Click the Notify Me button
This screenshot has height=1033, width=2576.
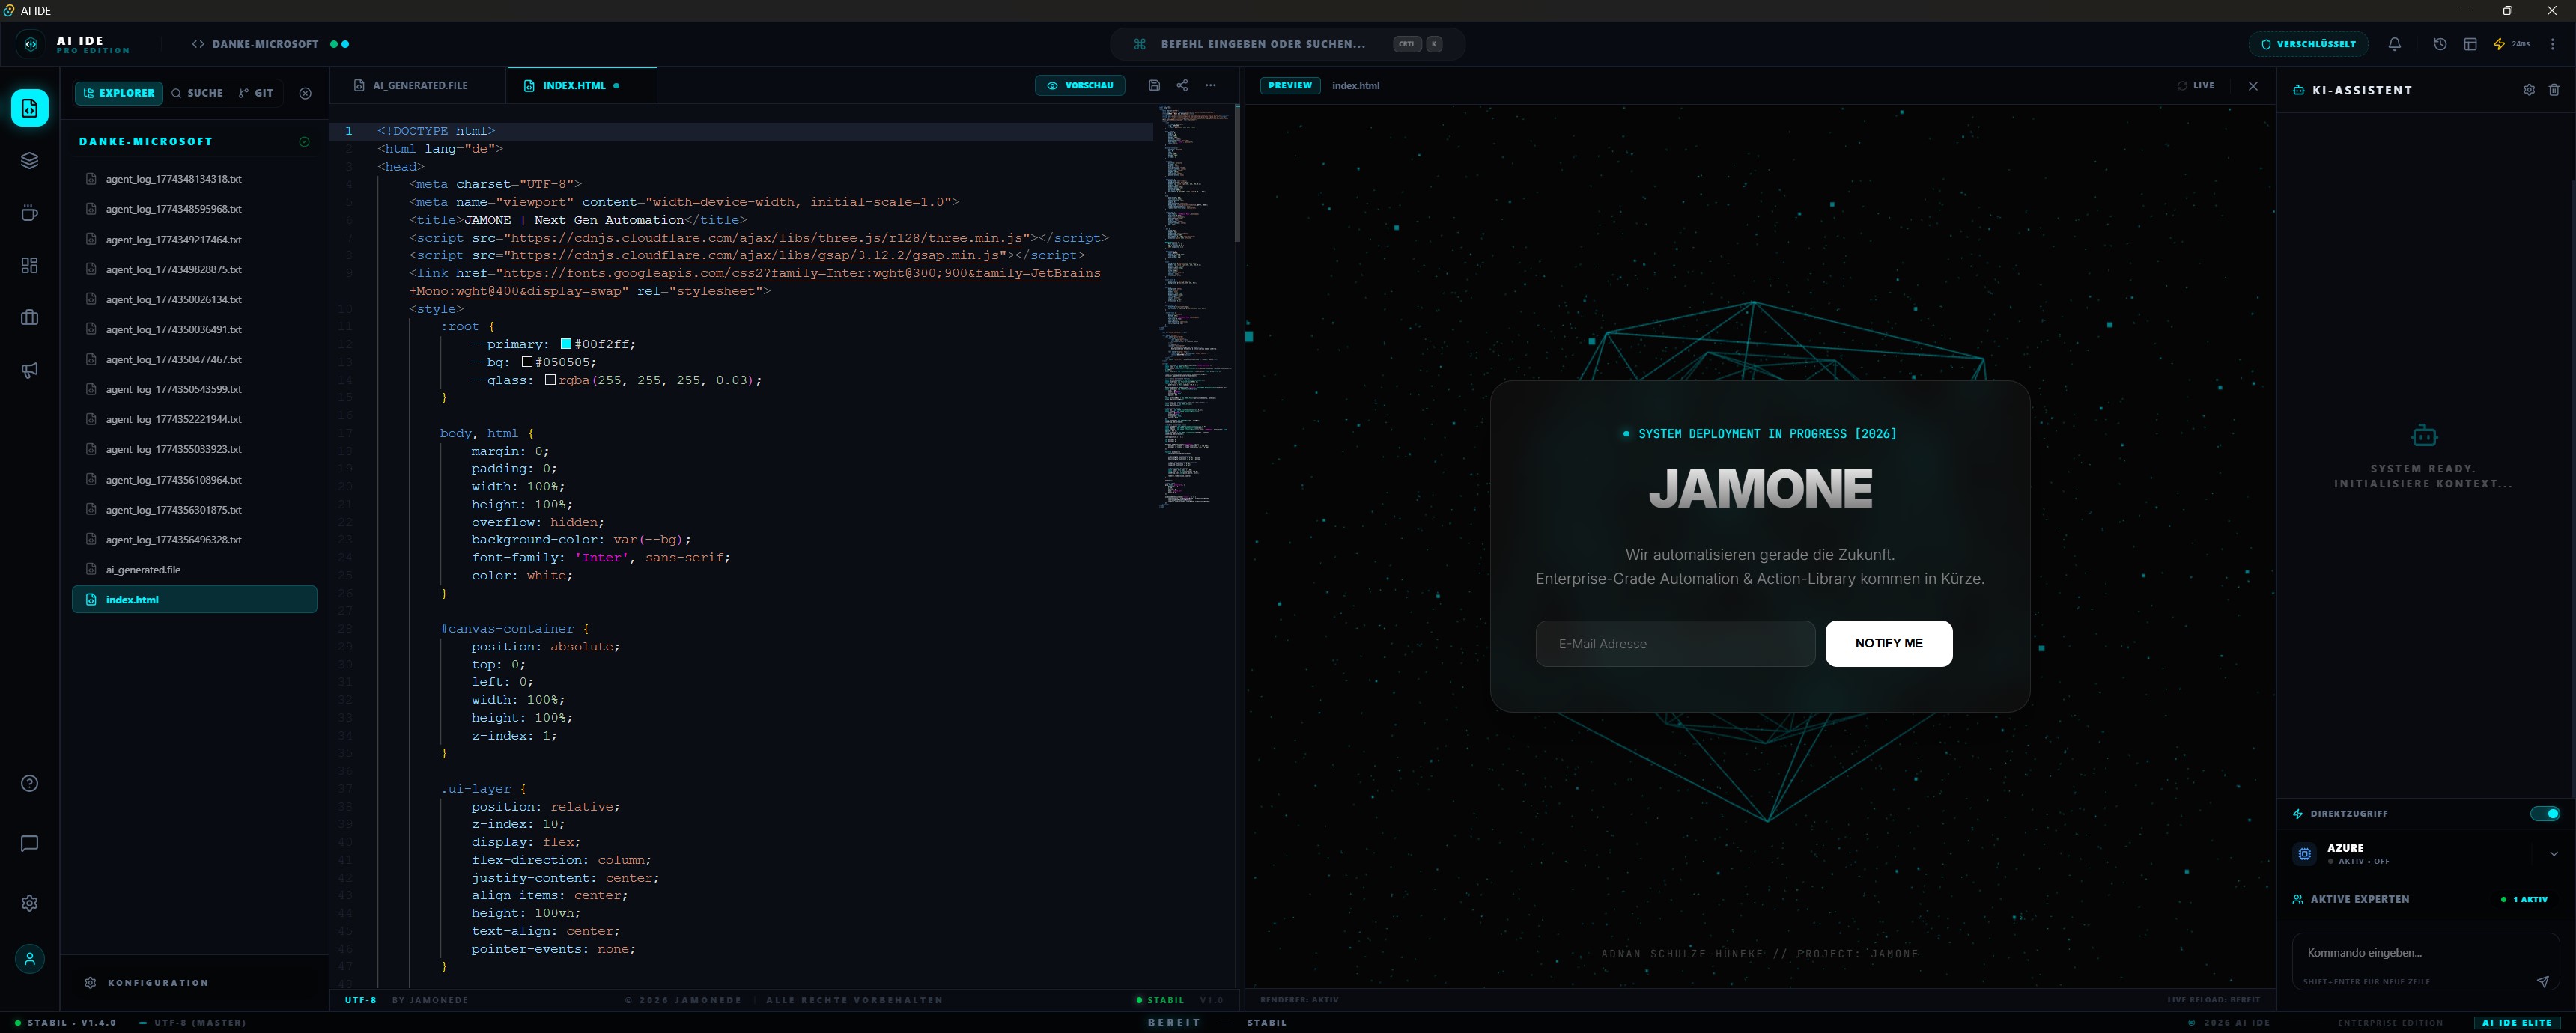(1888, 643)
